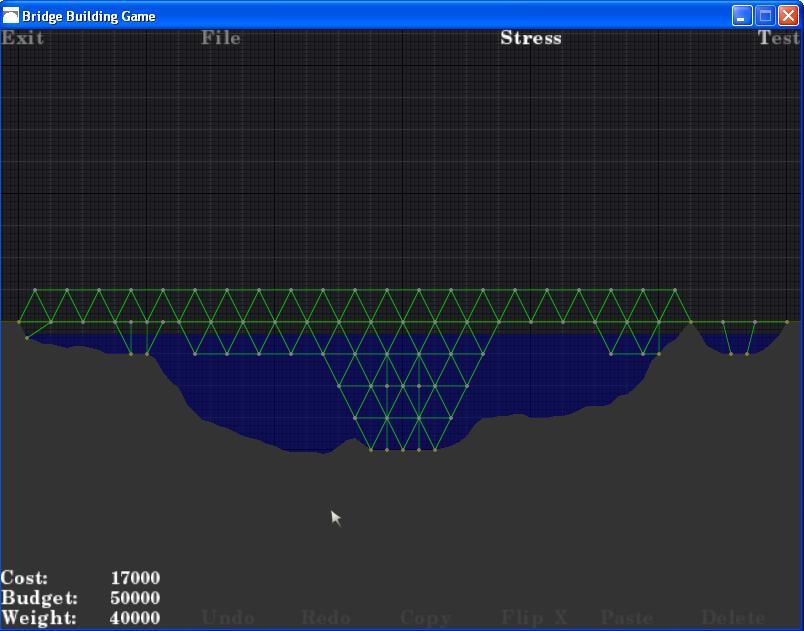Screen dimensions: 804x631
Task: Maximize the Bridge Building Game window
Action: click(765, 16)
